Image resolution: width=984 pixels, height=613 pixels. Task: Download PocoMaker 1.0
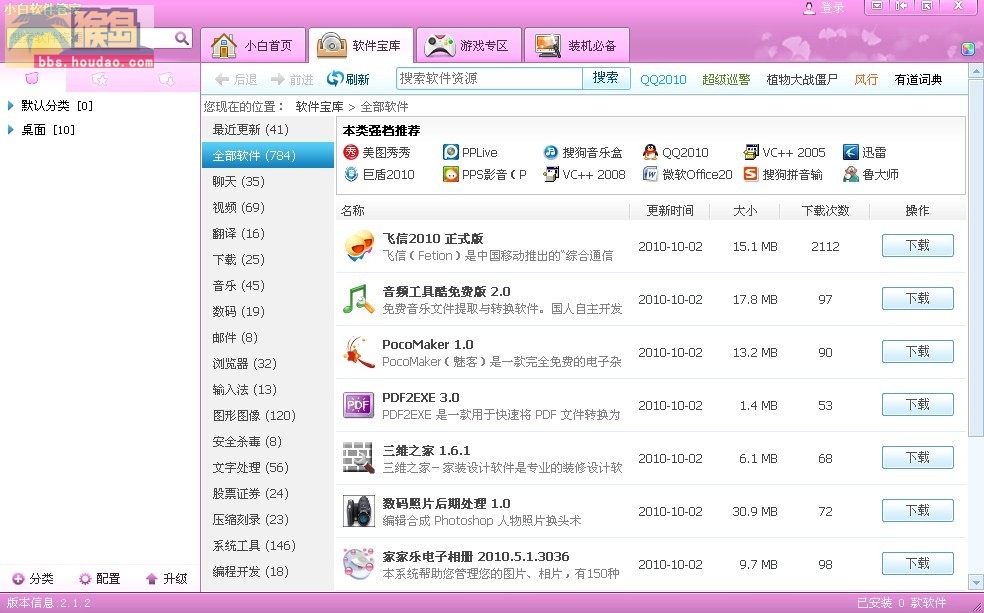tap(917, 351)
